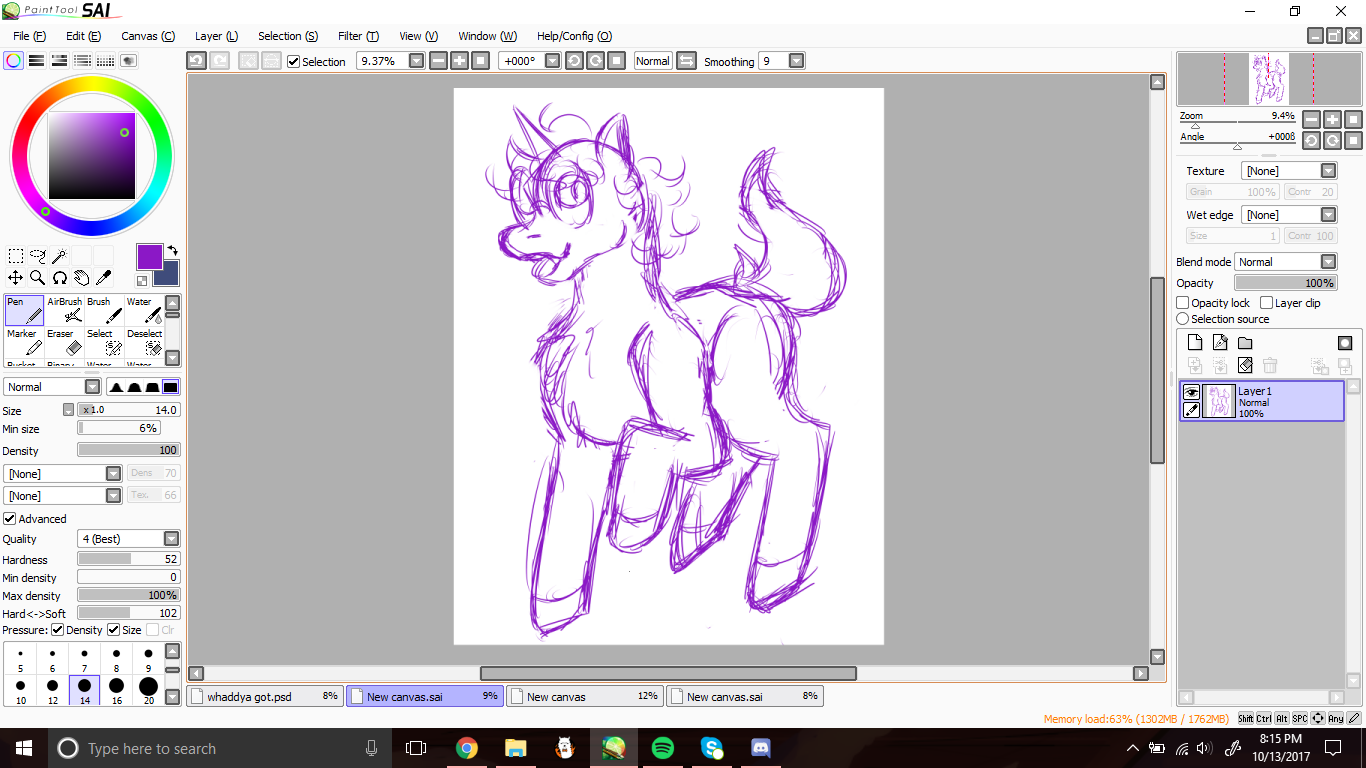Undo the last stroke in the toolbar
Viewport: 1366px width, 768px height.
[196, 61]
